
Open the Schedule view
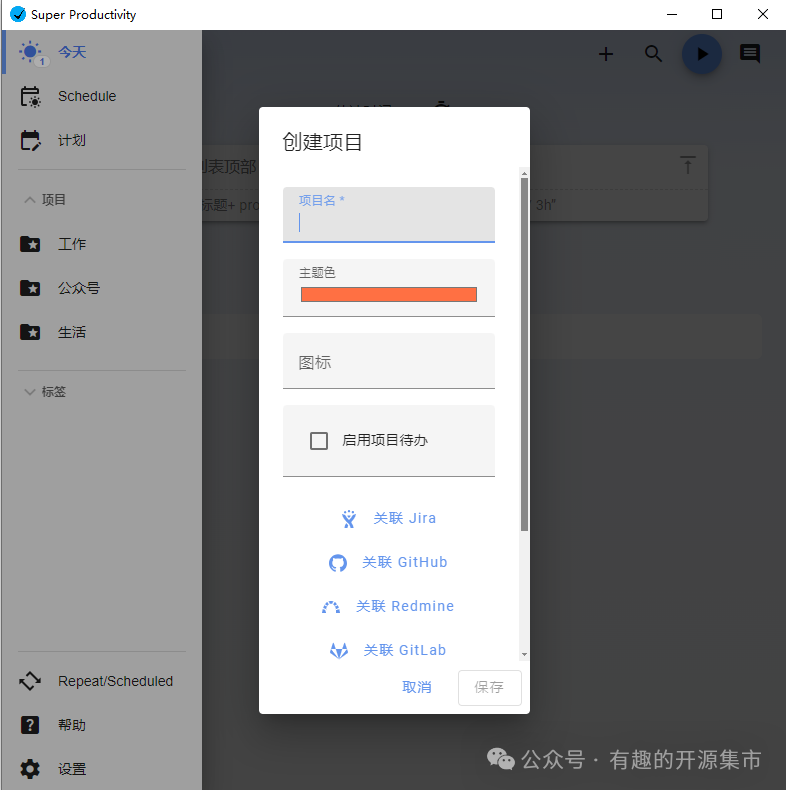pyautogui.click(x=101, y=96)
